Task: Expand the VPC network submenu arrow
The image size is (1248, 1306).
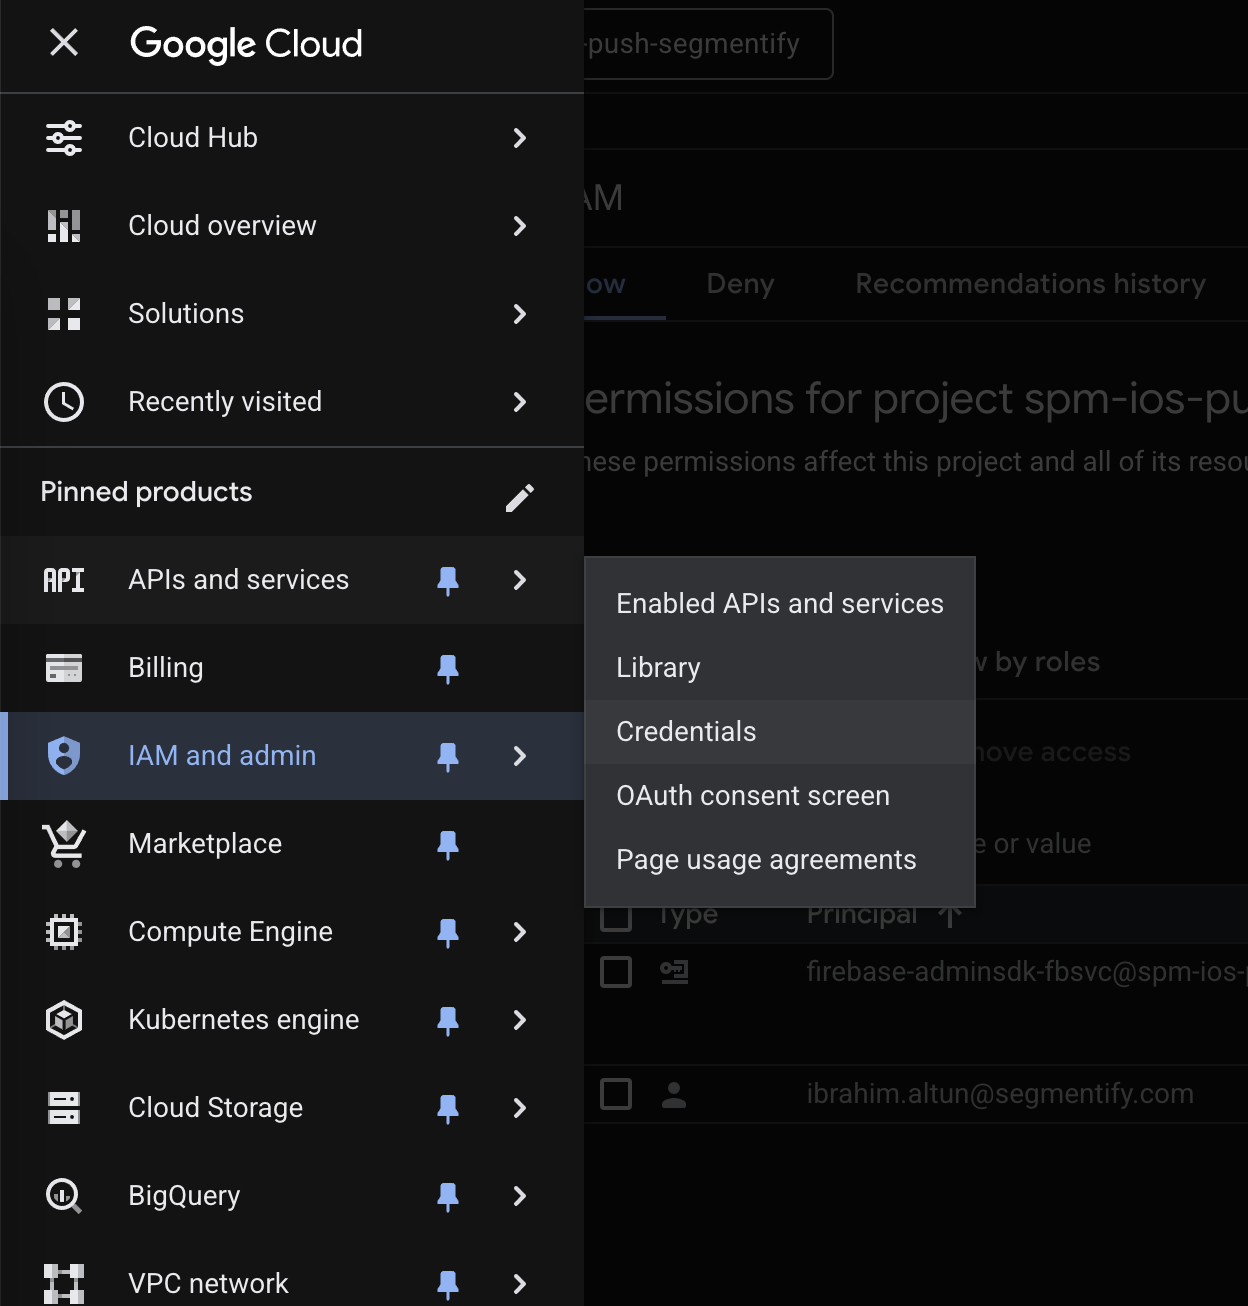Action: [x=520, y=1284]
